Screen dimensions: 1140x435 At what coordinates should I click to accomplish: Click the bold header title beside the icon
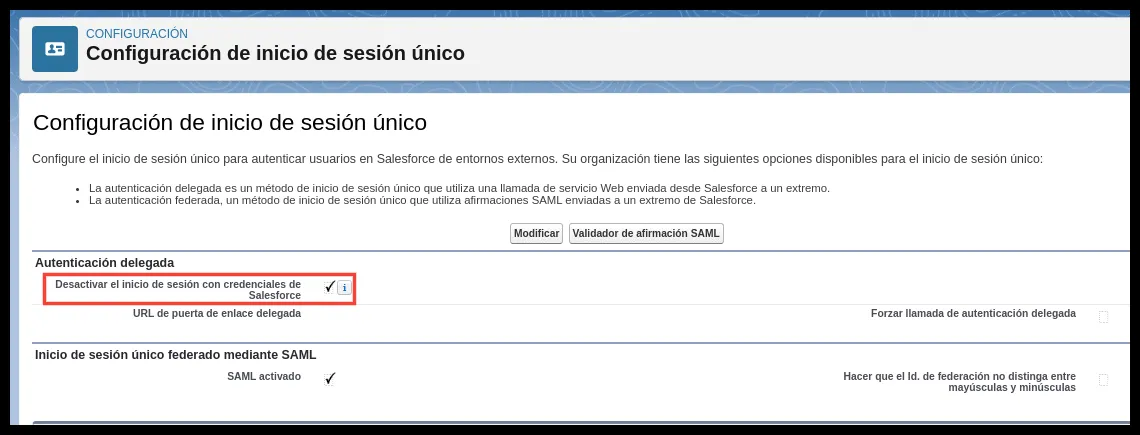coord(276,53)
